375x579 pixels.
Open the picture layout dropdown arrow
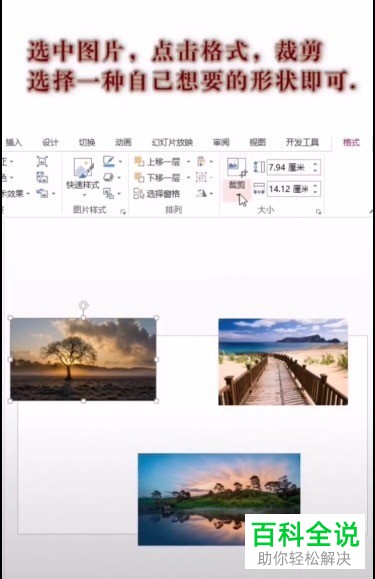[119, 193]
